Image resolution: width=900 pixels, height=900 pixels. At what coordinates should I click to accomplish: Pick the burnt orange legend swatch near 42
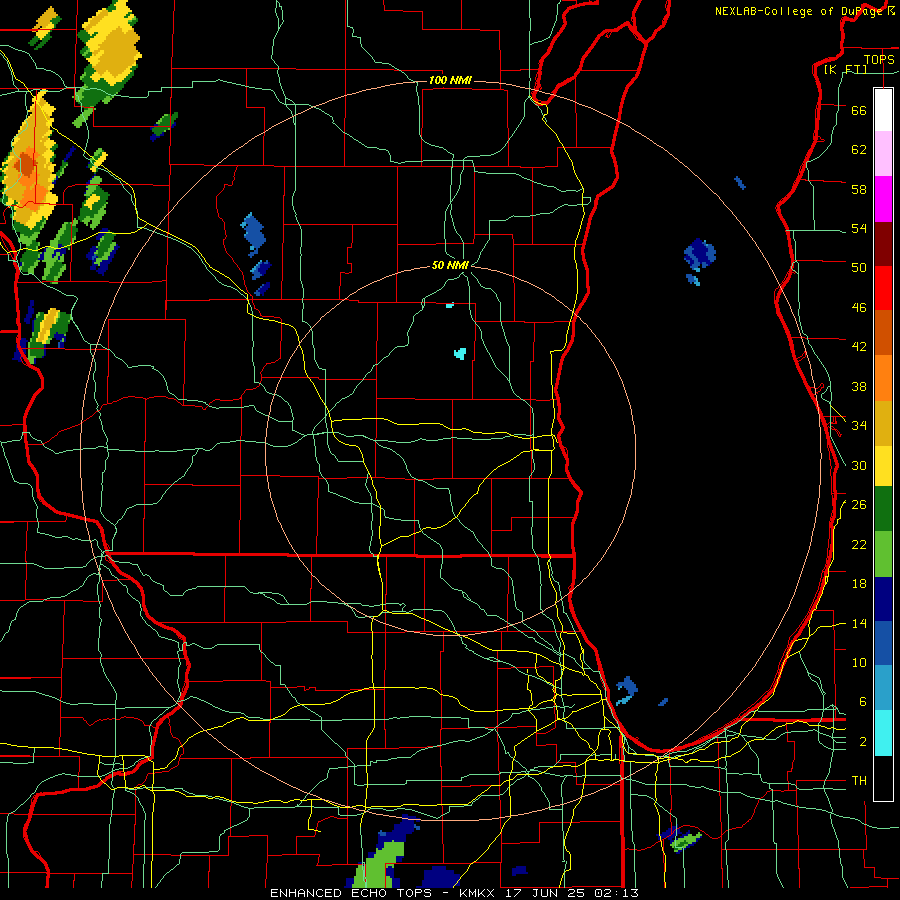pyautogui.click(x=883, y=332)
